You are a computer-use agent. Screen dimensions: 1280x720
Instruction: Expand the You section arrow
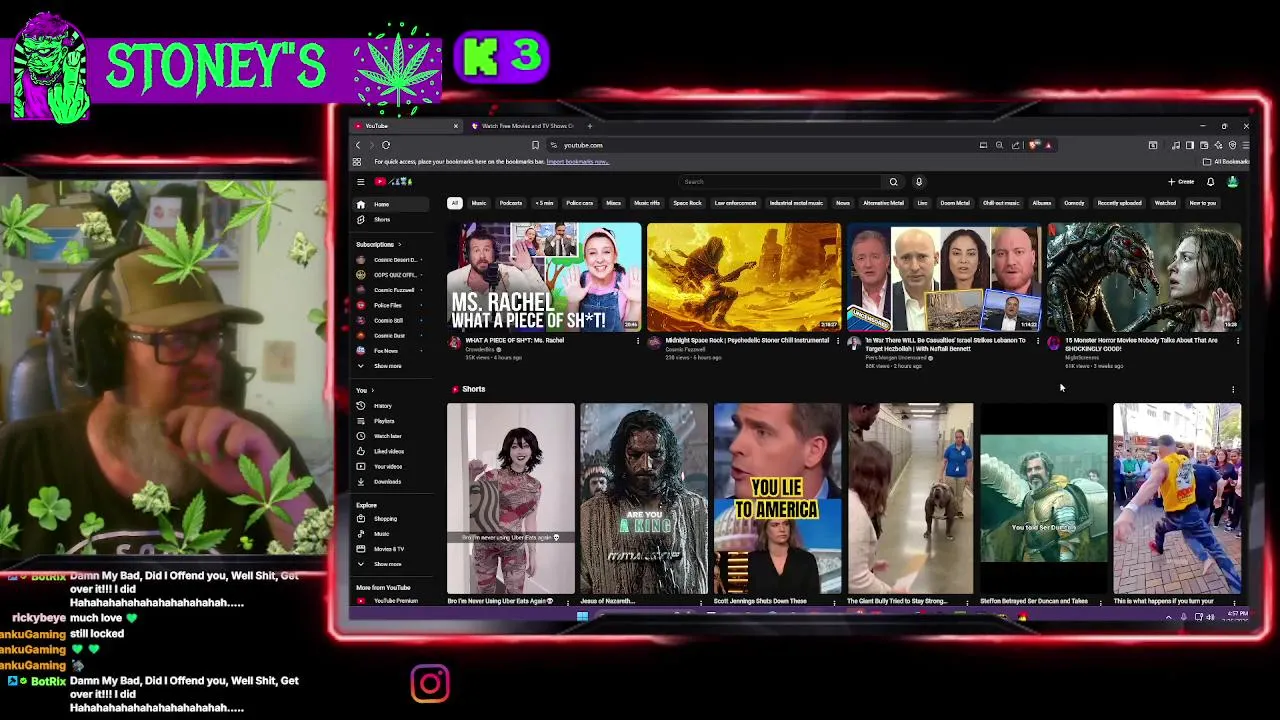[373, 390]
